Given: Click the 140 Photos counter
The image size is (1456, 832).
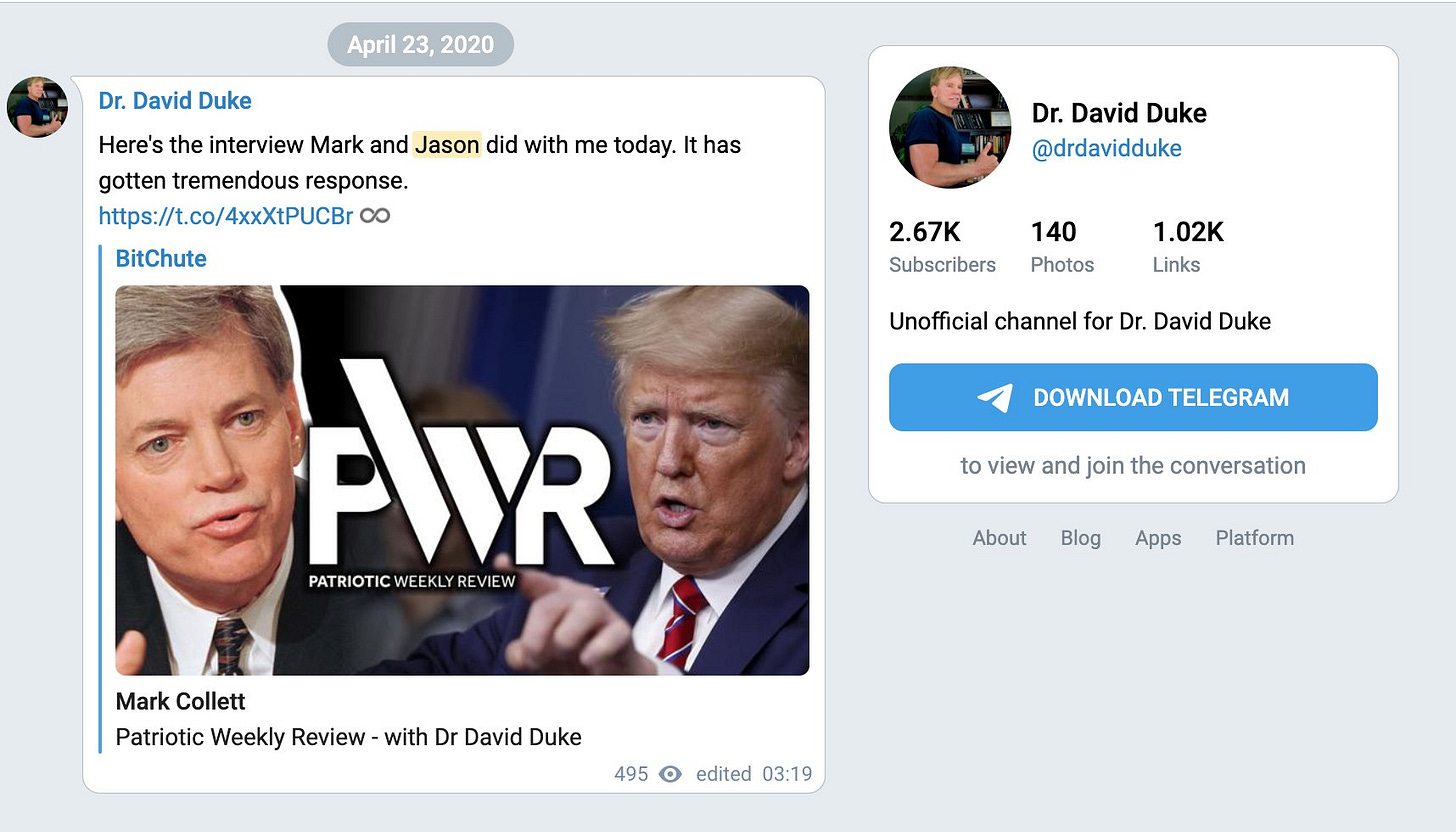Looking at the screenshot, I should click(1062, 247).
